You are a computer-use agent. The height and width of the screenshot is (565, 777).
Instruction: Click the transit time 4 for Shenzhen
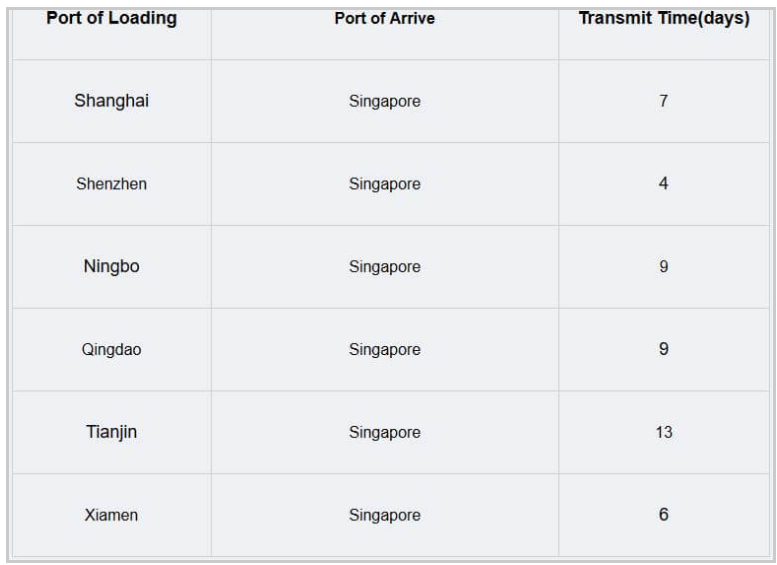tap(663, 184)
